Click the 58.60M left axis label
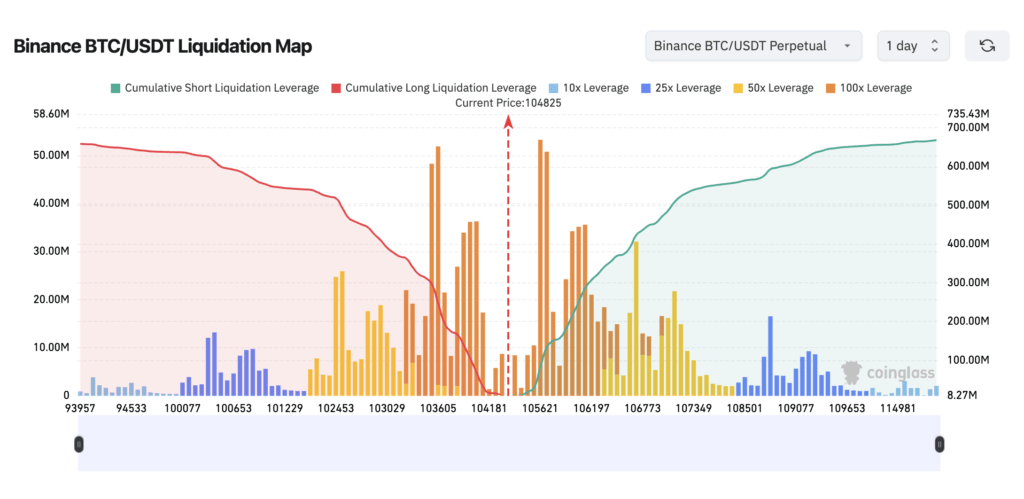Viewport: 1024px width, 499px height. click(x=51, y=114)
